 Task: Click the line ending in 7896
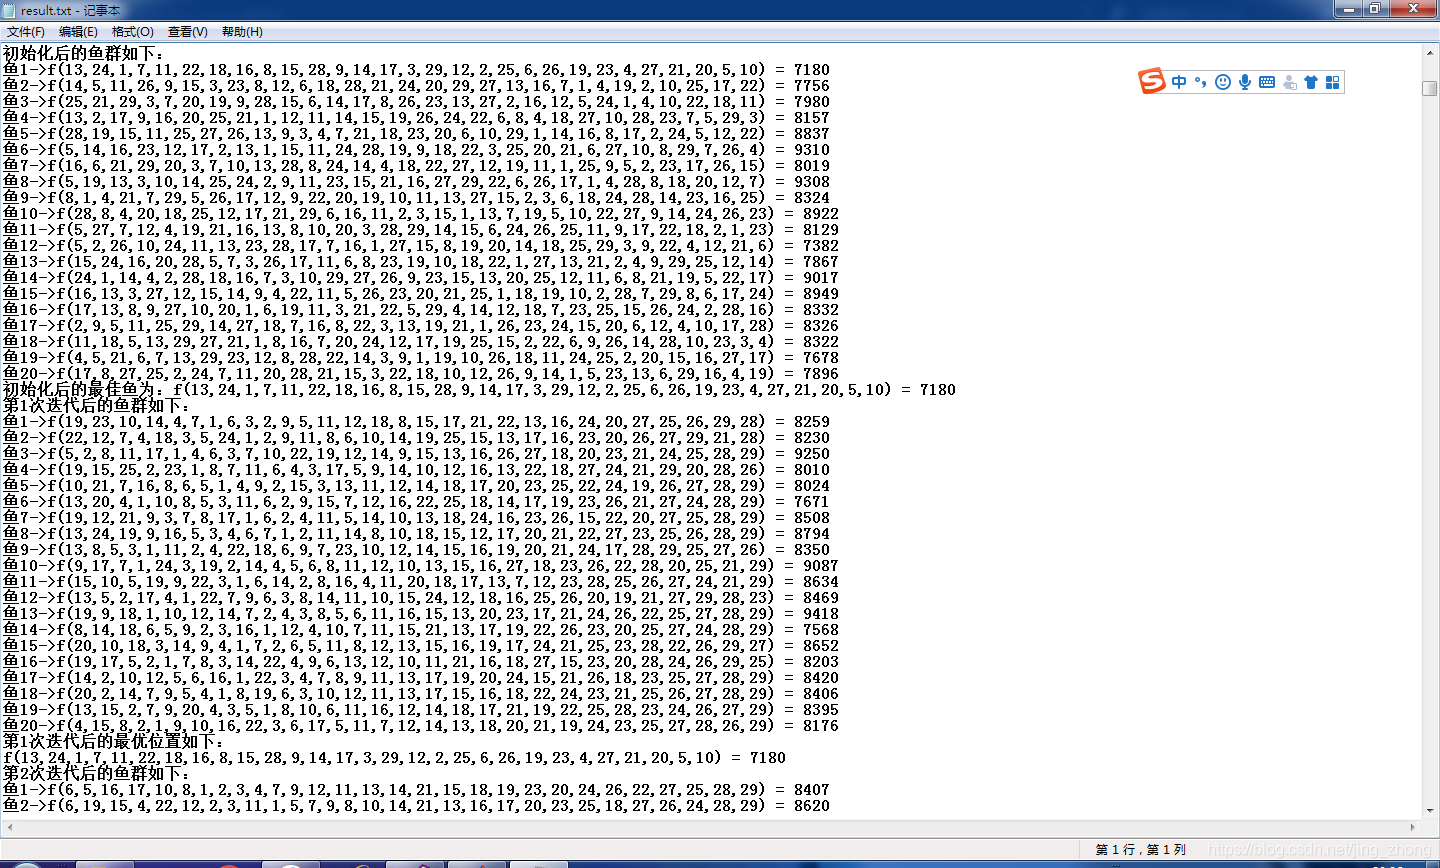(421, 374)
